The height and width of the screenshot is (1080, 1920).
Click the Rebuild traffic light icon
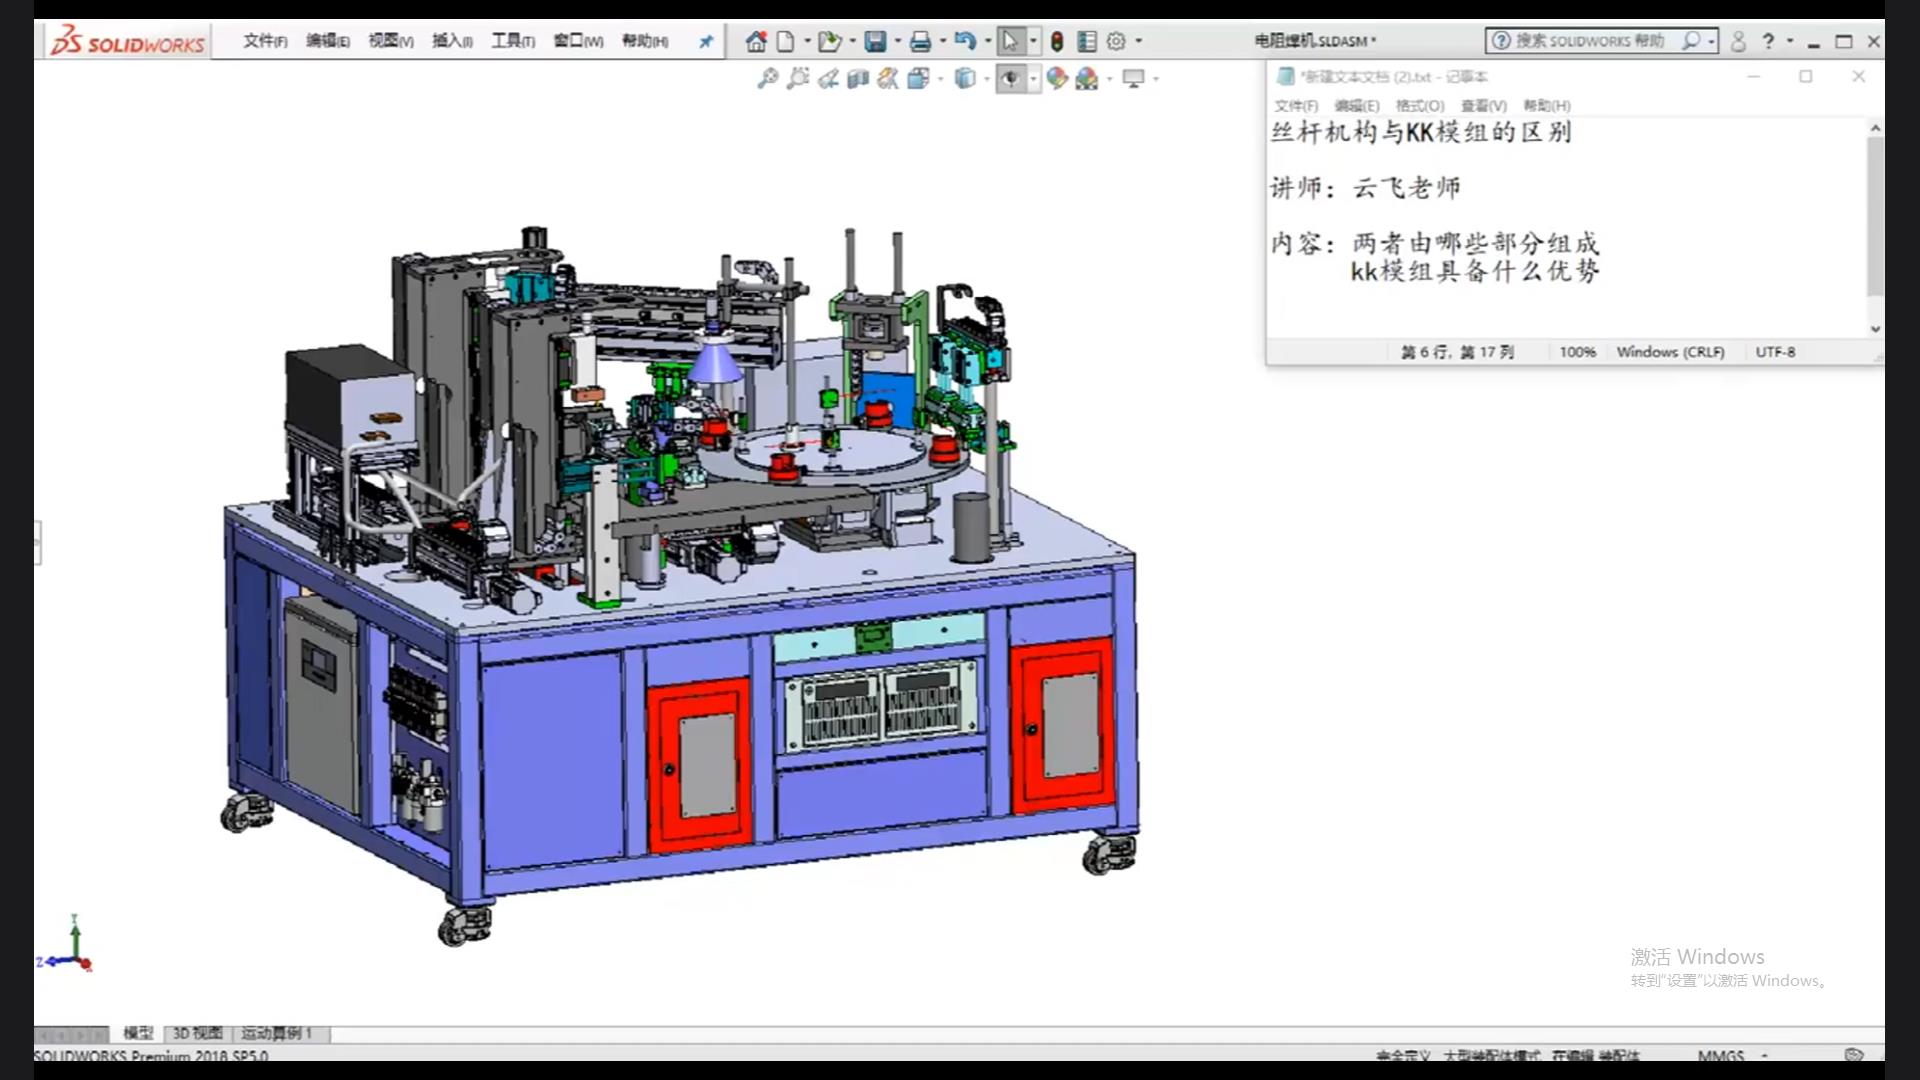click(x=1057, y=41)
